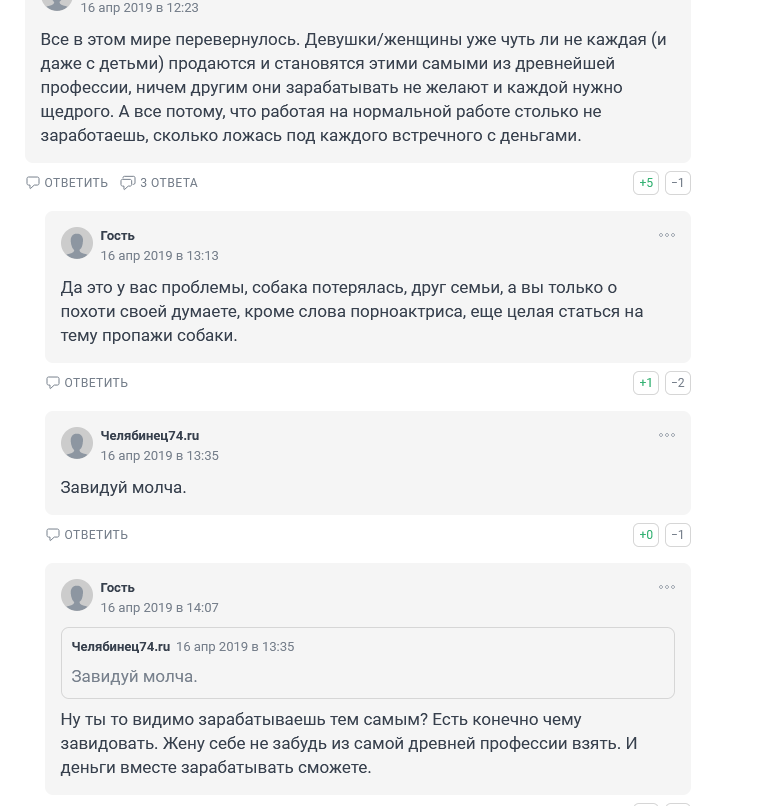Downvote the top comment with its −1 button
This screenshot has width=776, height=806.
tap(678, 183)
